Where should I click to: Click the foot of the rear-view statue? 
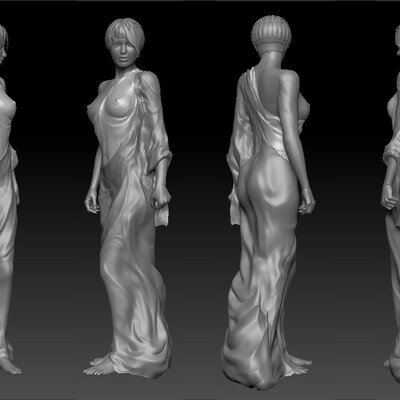point(302,364)
